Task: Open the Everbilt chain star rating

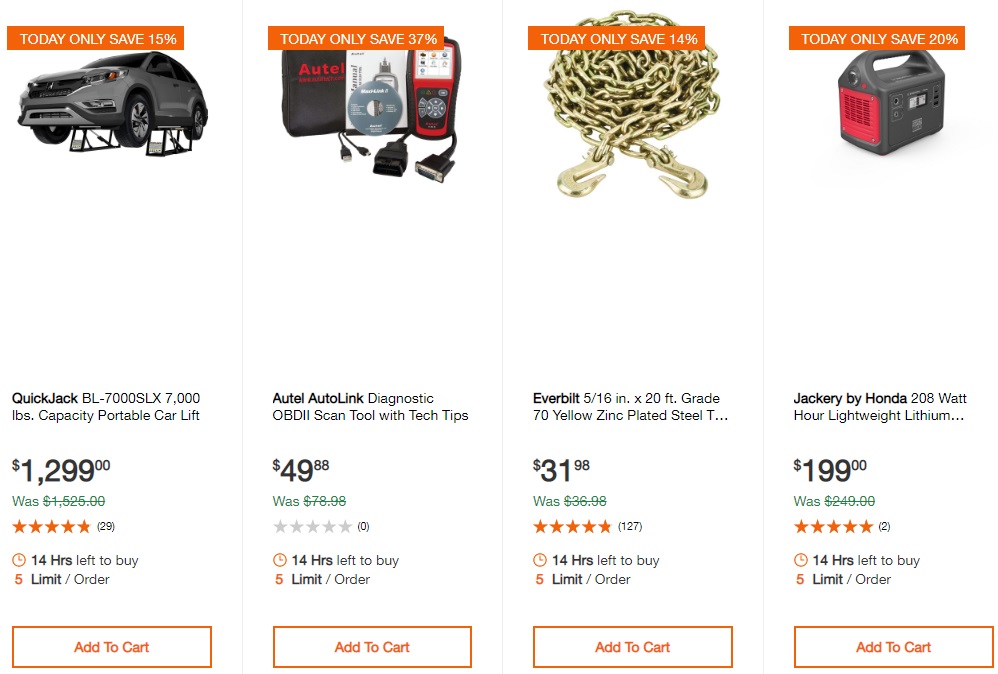Action: pyautogui.click(x=573, y=526)
